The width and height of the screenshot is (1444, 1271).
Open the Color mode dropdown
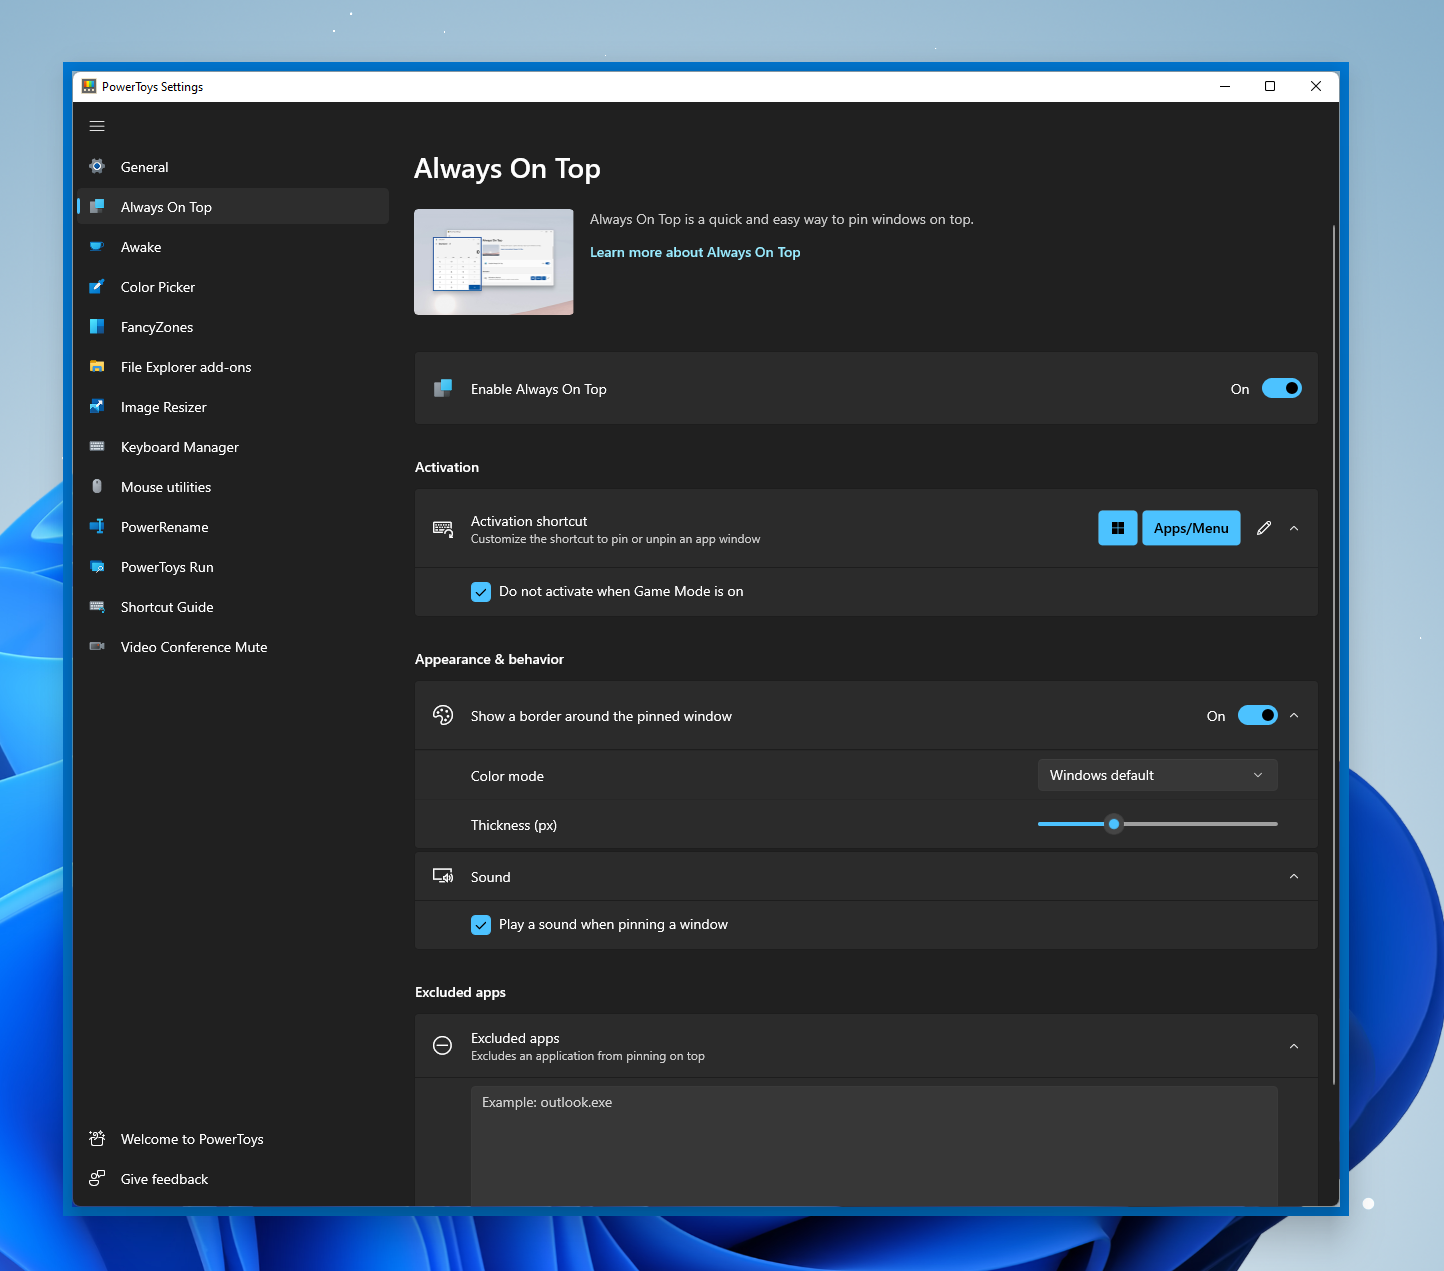[1156, 775]
